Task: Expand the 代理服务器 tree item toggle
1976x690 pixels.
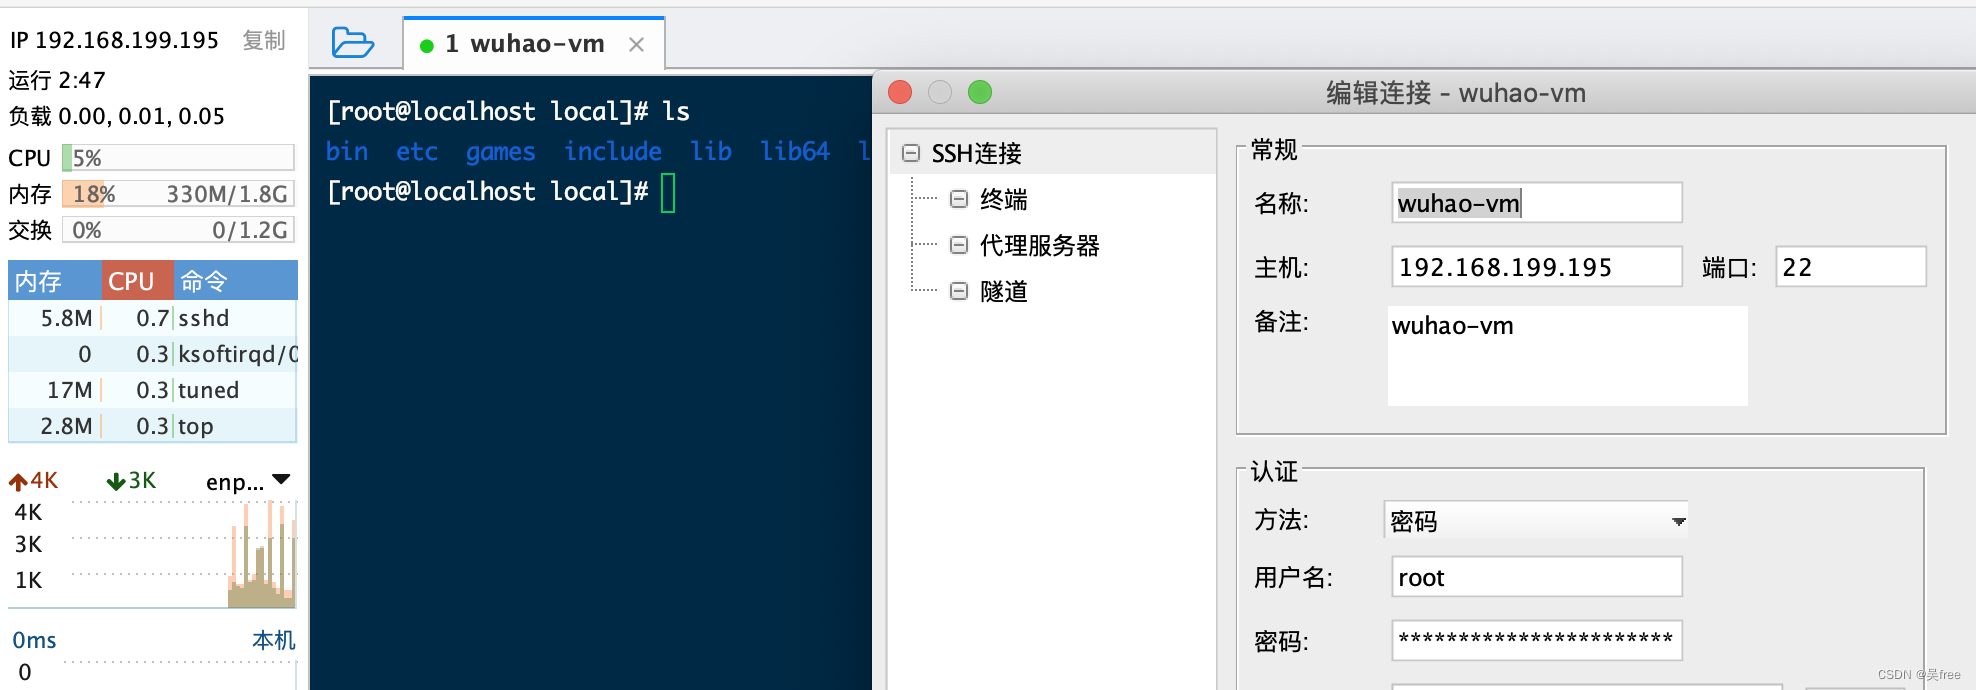Action: click(x=959, y=245)
